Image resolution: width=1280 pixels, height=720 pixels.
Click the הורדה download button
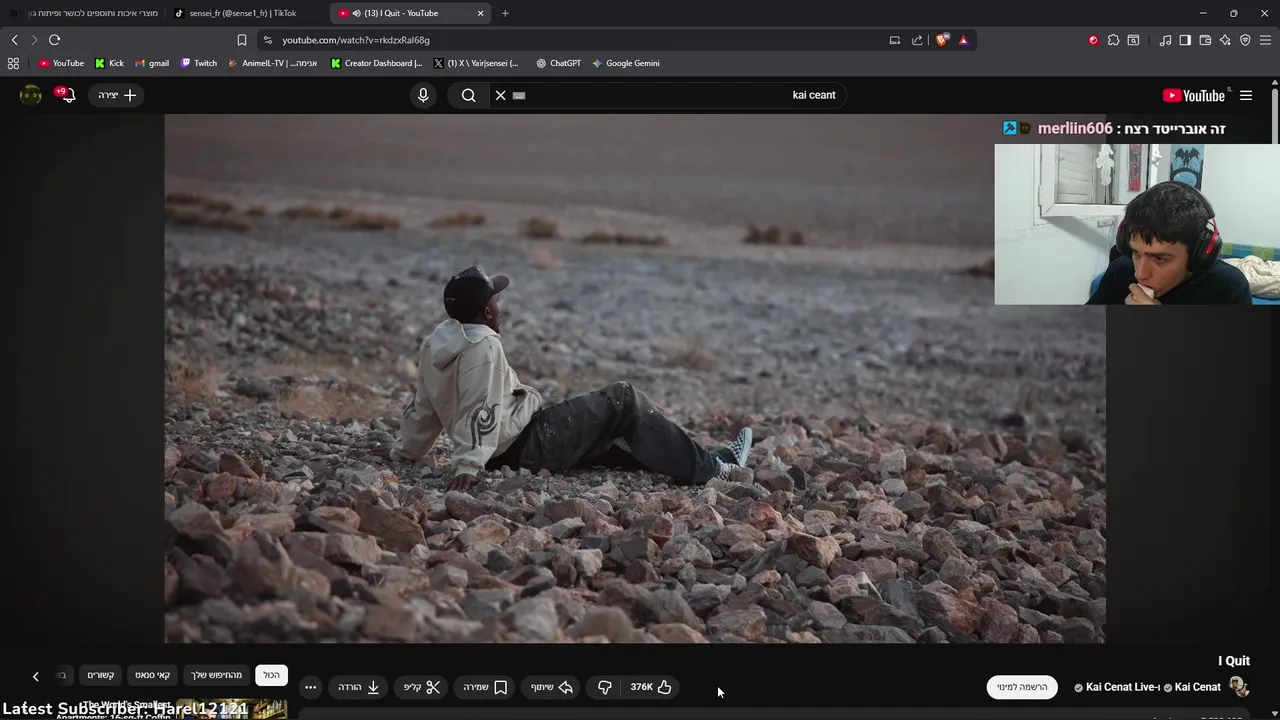click(358, 687)
